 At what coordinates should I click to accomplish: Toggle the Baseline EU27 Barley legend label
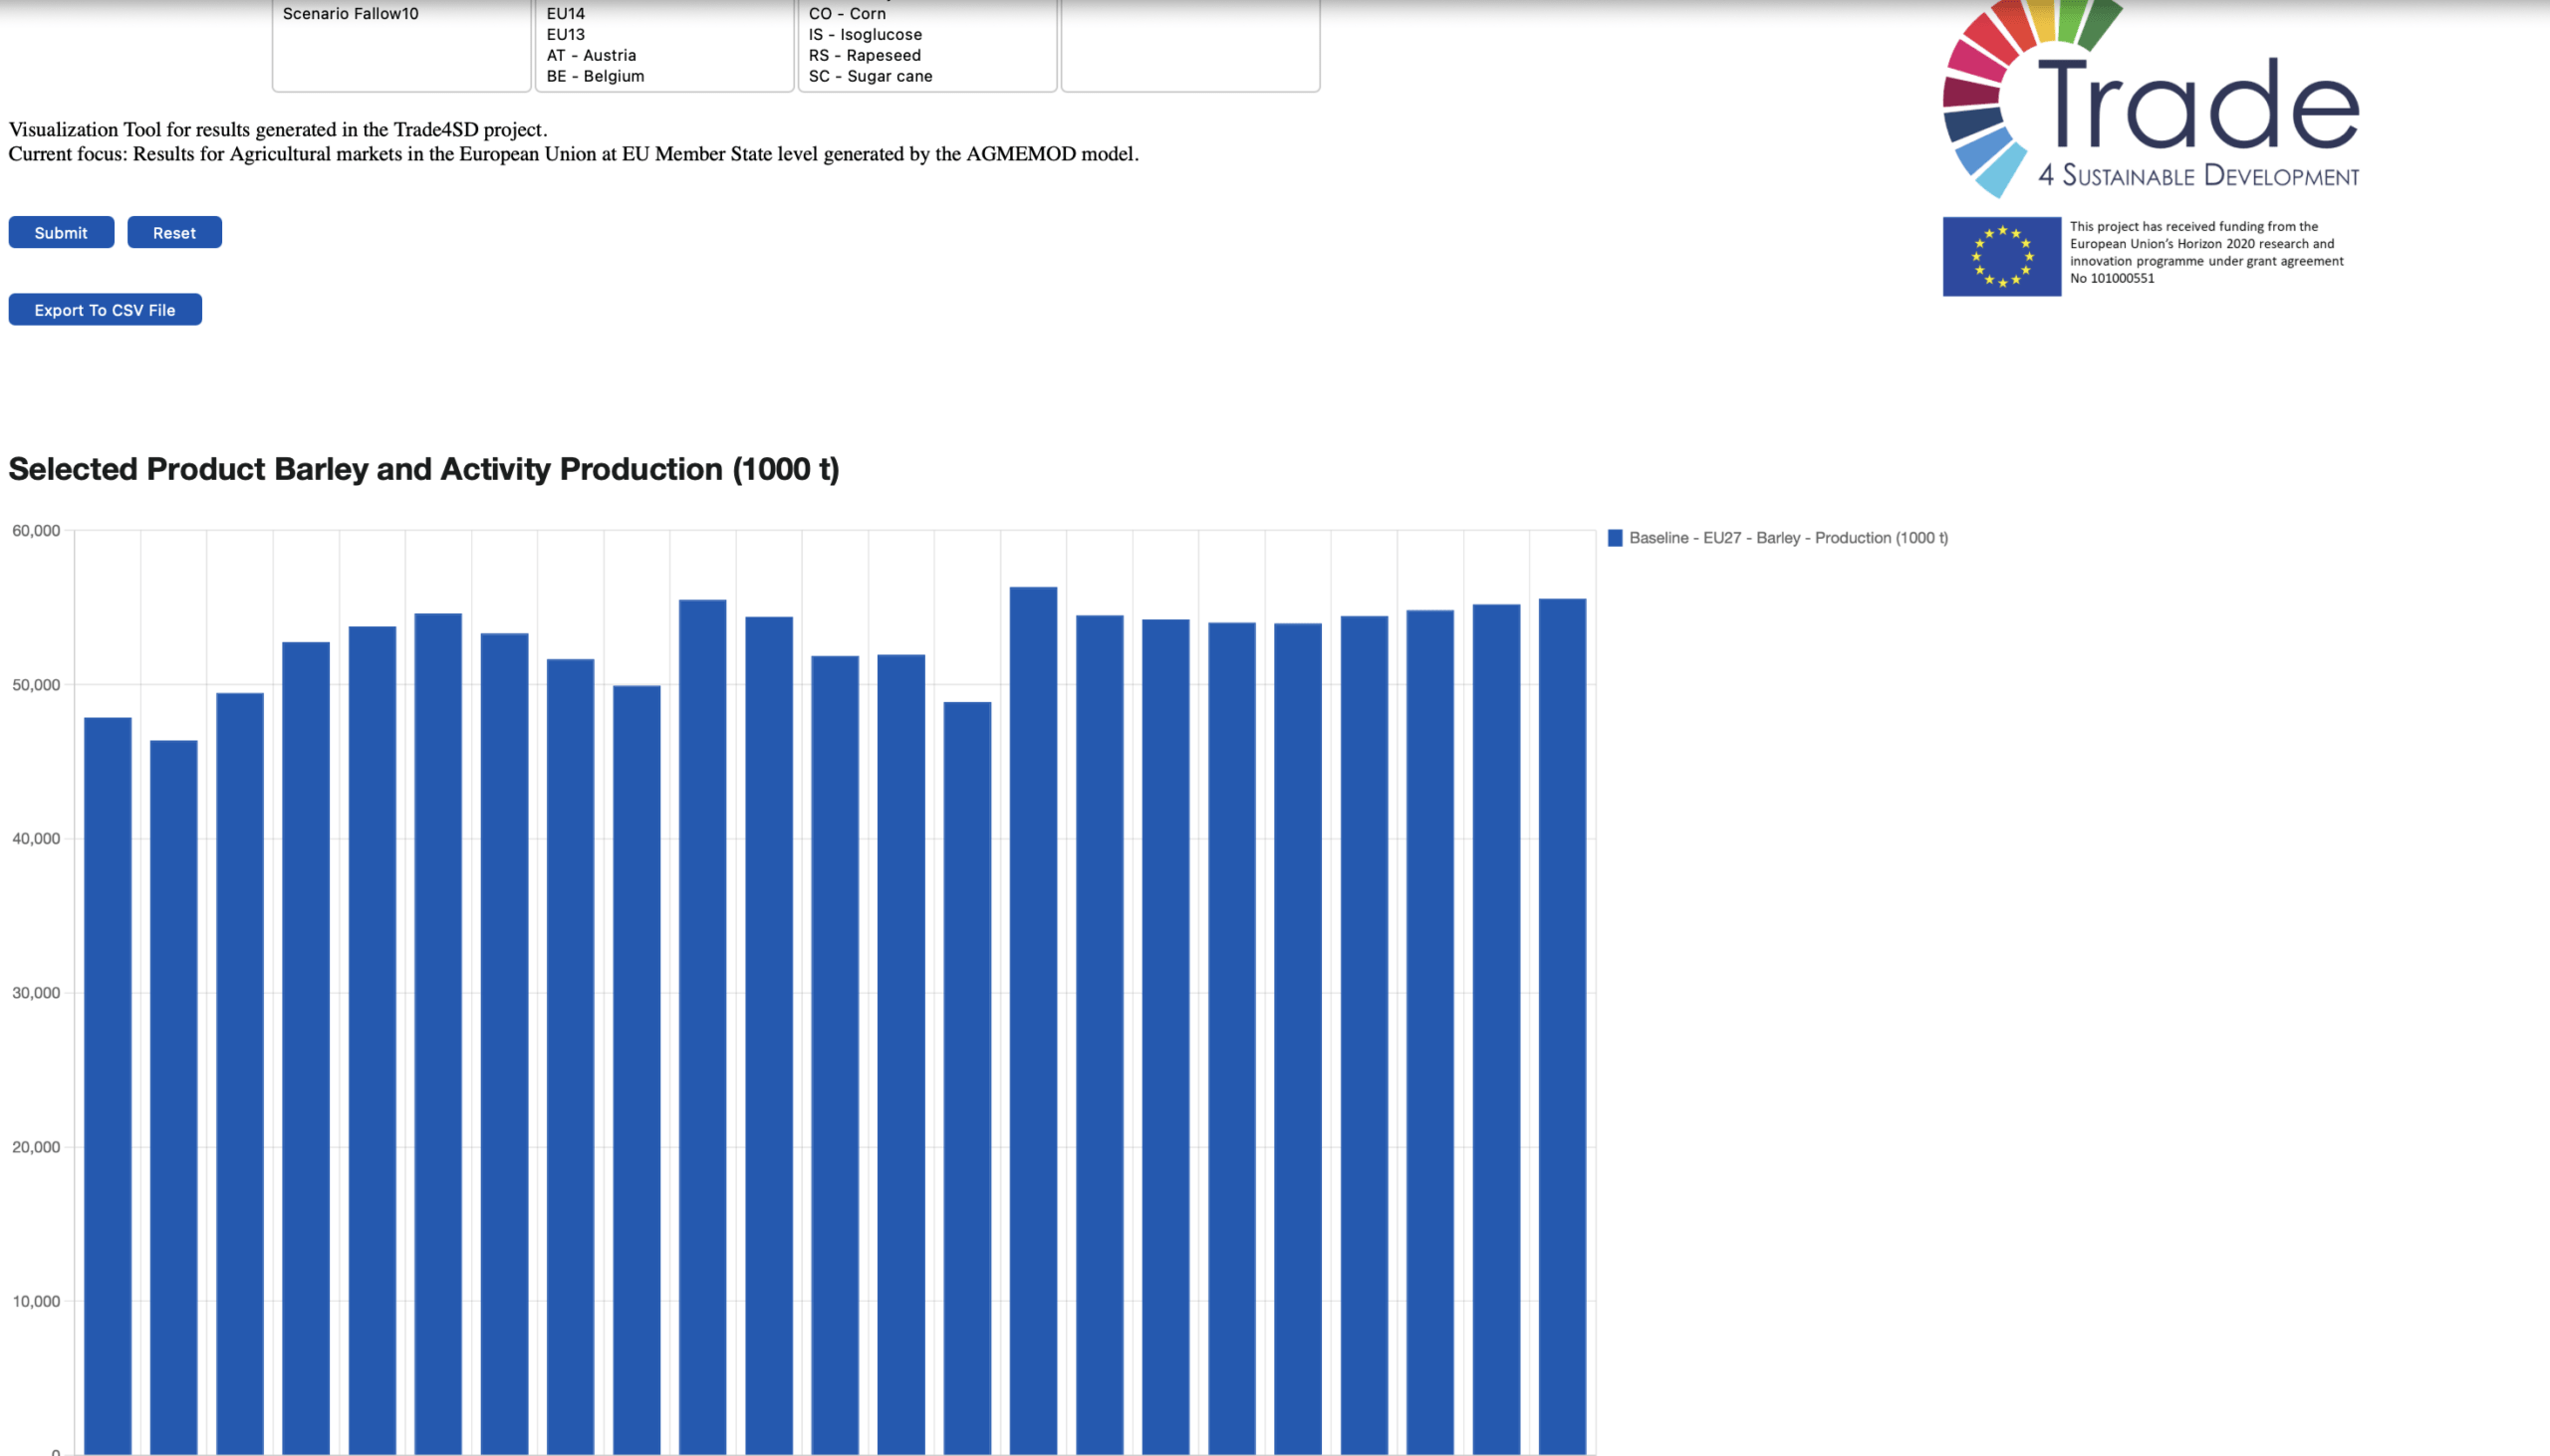tap(1788, 538)
